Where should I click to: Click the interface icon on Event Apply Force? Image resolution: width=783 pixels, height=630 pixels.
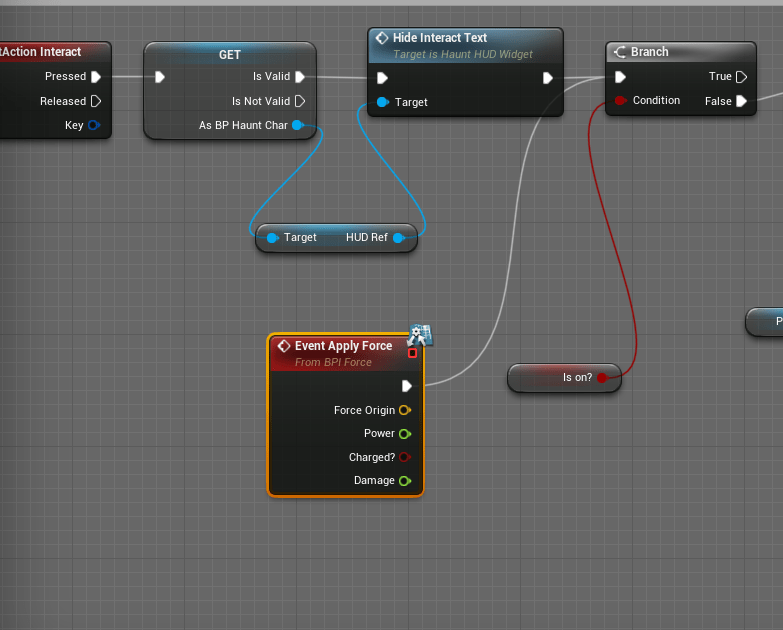pos(419,336)
